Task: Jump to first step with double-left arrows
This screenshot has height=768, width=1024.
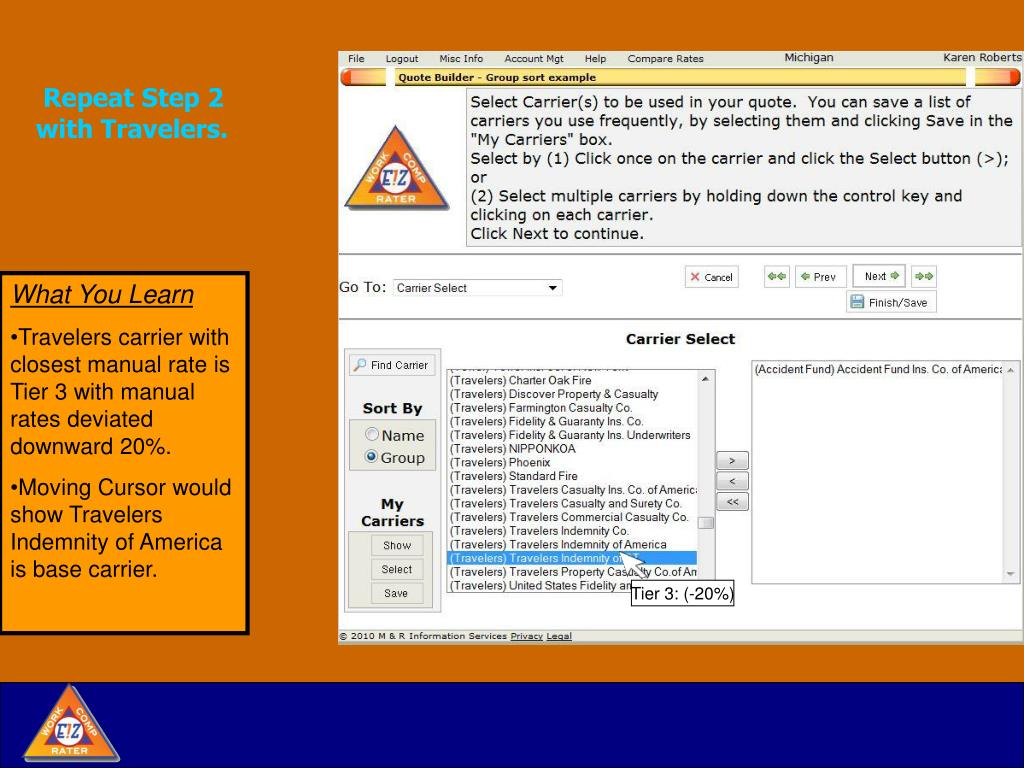Action: (777, 276)
